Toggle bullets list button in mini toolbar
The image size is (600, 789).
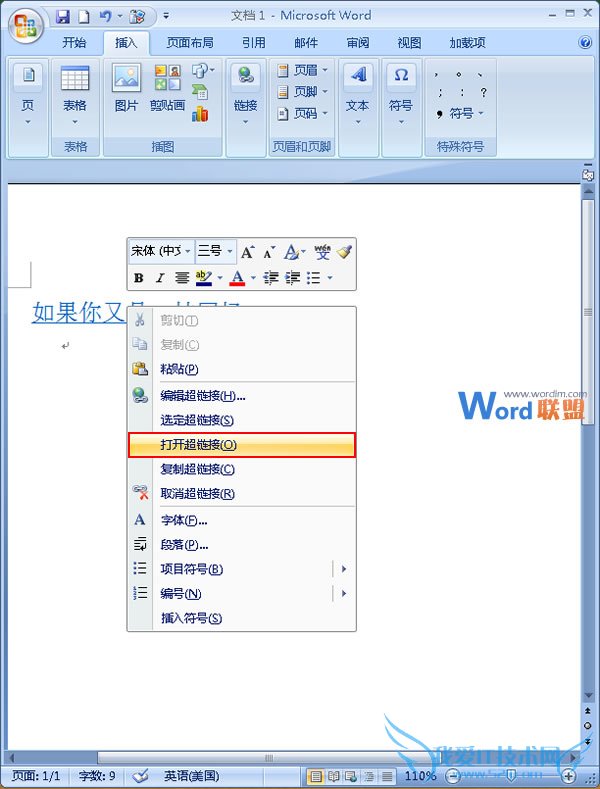click(x=314, y=277)
